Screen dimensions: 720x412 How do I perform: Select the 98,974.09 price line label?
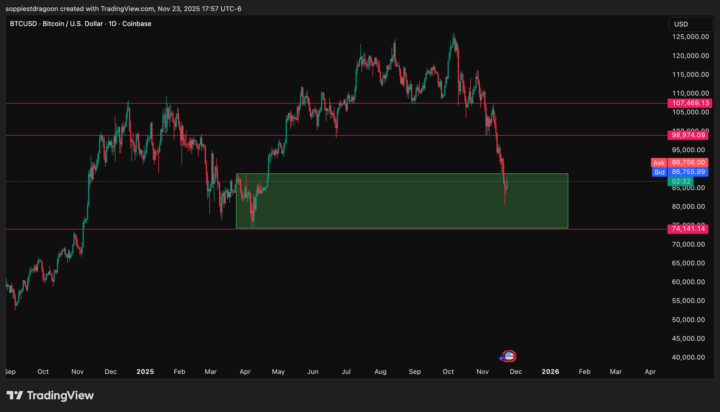687,135
